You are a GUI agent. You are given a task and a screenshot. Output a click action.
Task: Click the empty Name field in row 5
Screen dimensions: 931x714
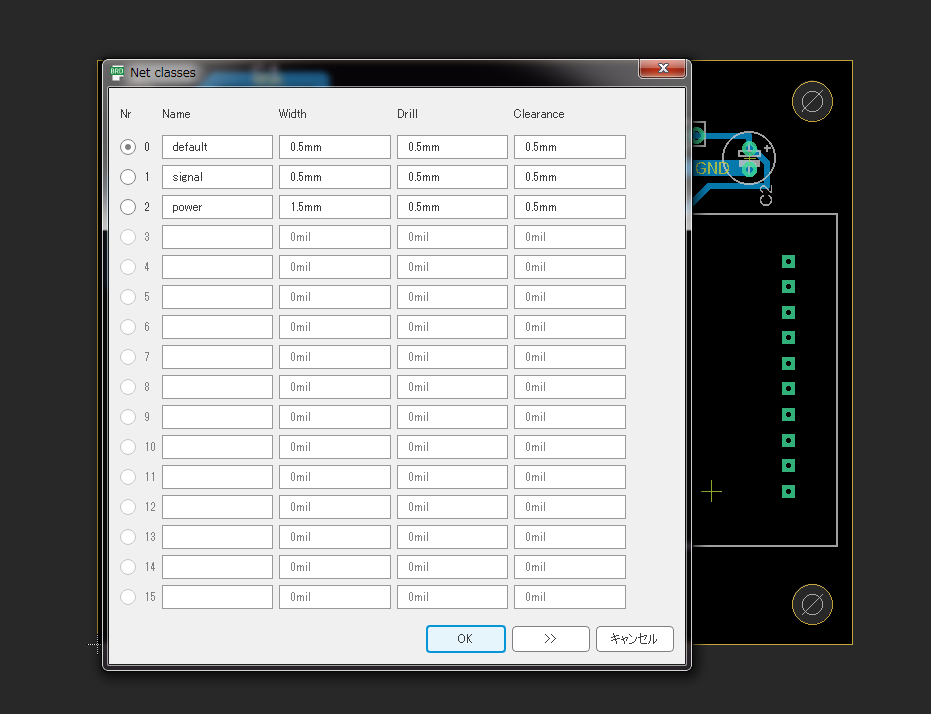(217, 297)
